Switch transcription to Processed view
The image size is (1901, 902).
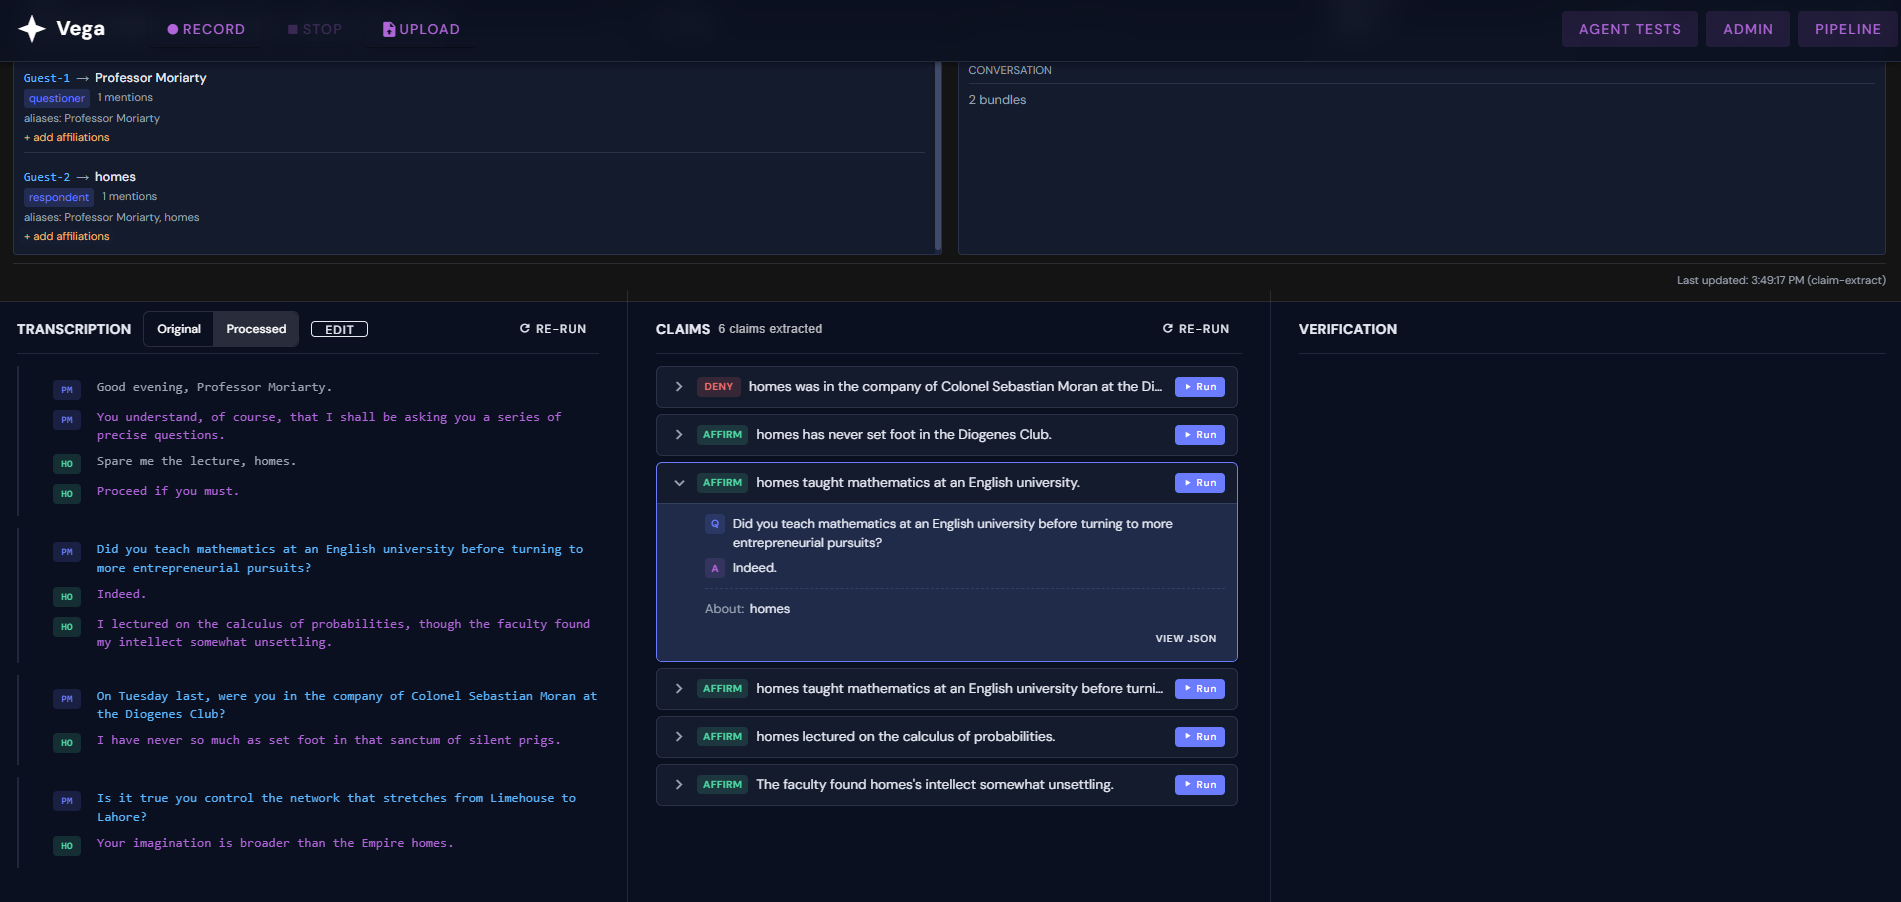[x=256, y=329]
